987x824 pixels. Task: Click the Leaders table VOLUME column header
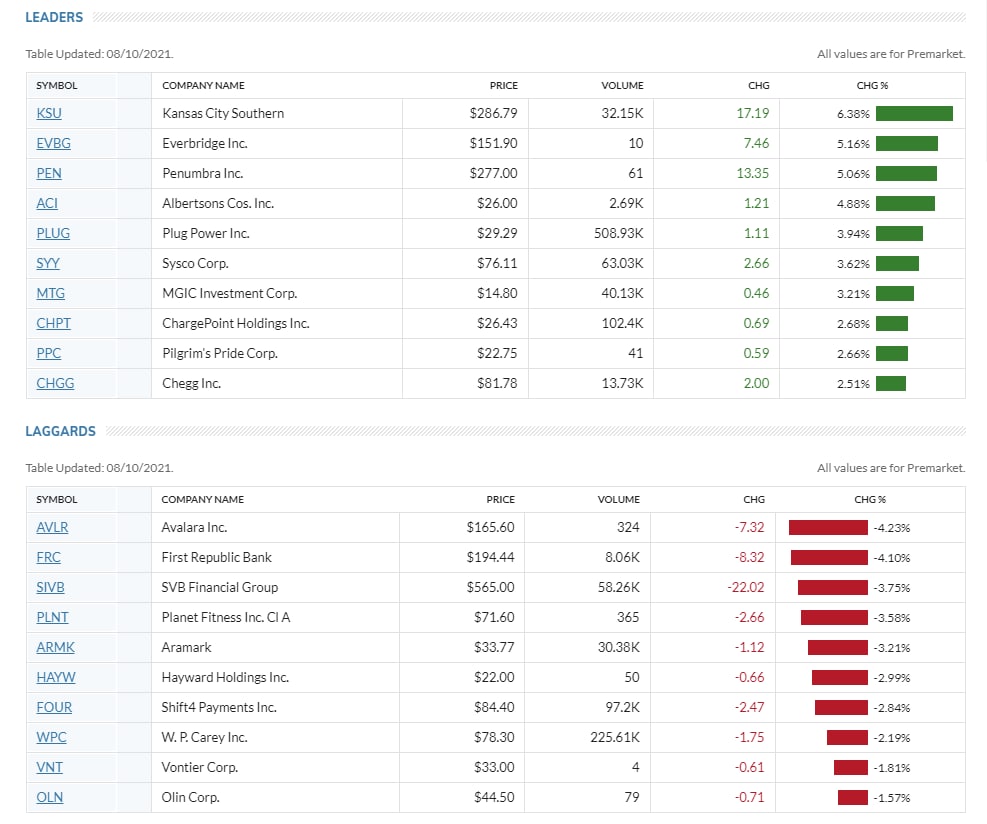[x=622, y=86]
